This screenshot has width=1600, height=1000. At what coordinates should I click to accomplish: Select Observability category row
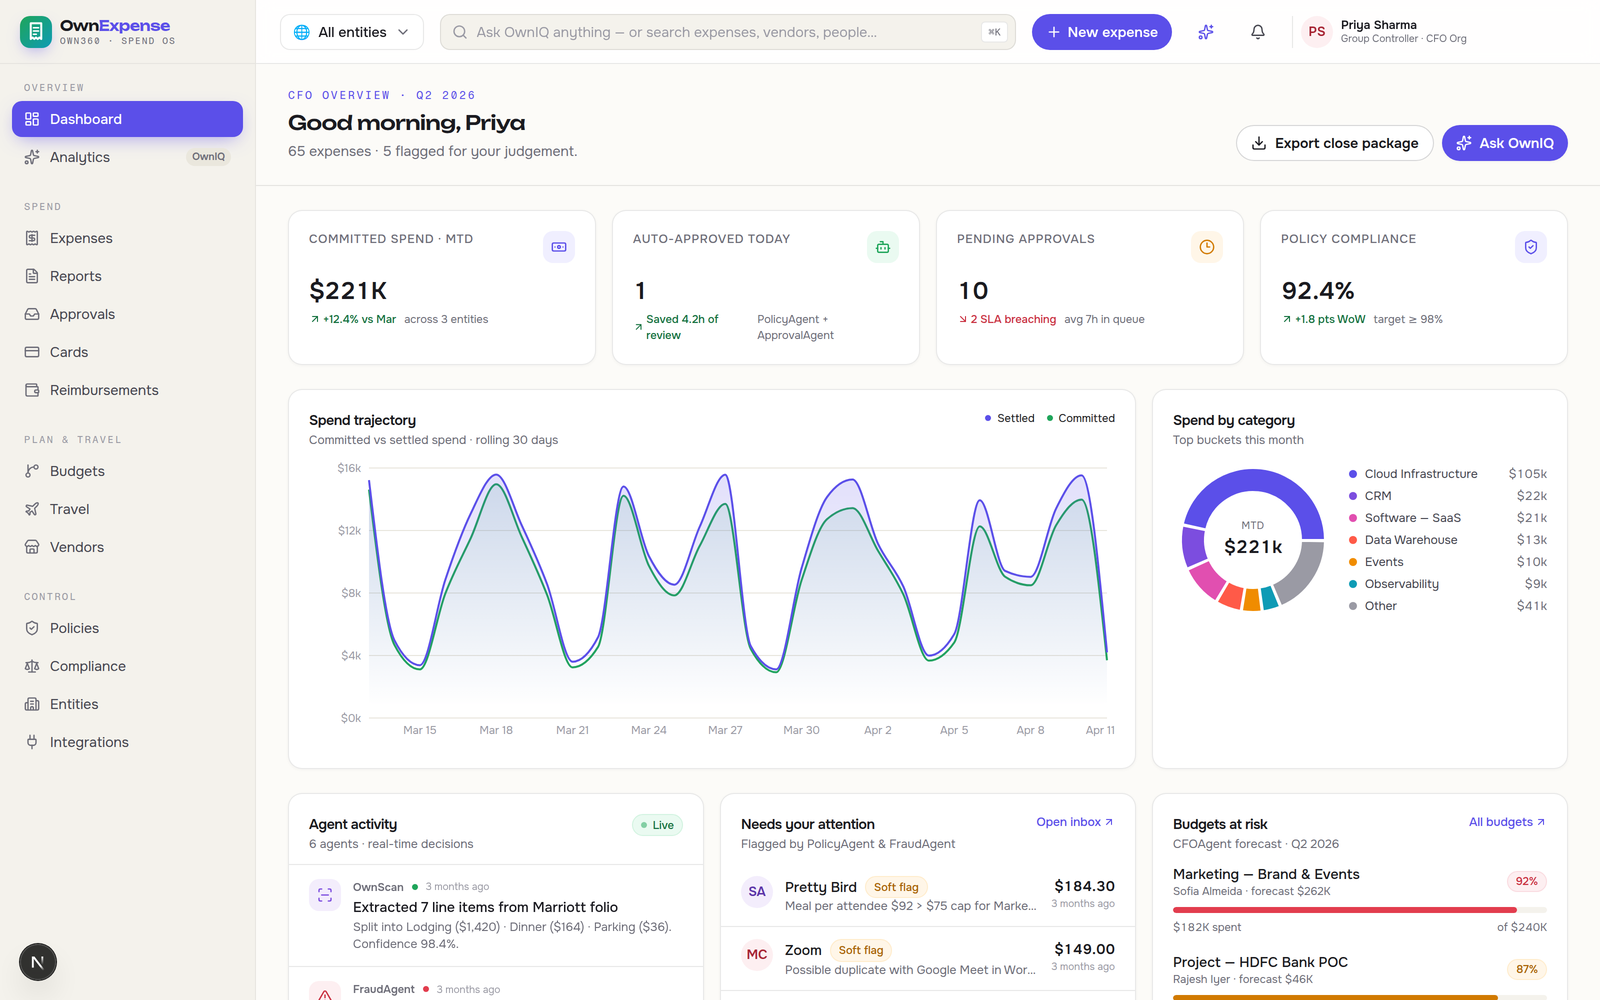pyautogui.click(x=1448, y=584)
